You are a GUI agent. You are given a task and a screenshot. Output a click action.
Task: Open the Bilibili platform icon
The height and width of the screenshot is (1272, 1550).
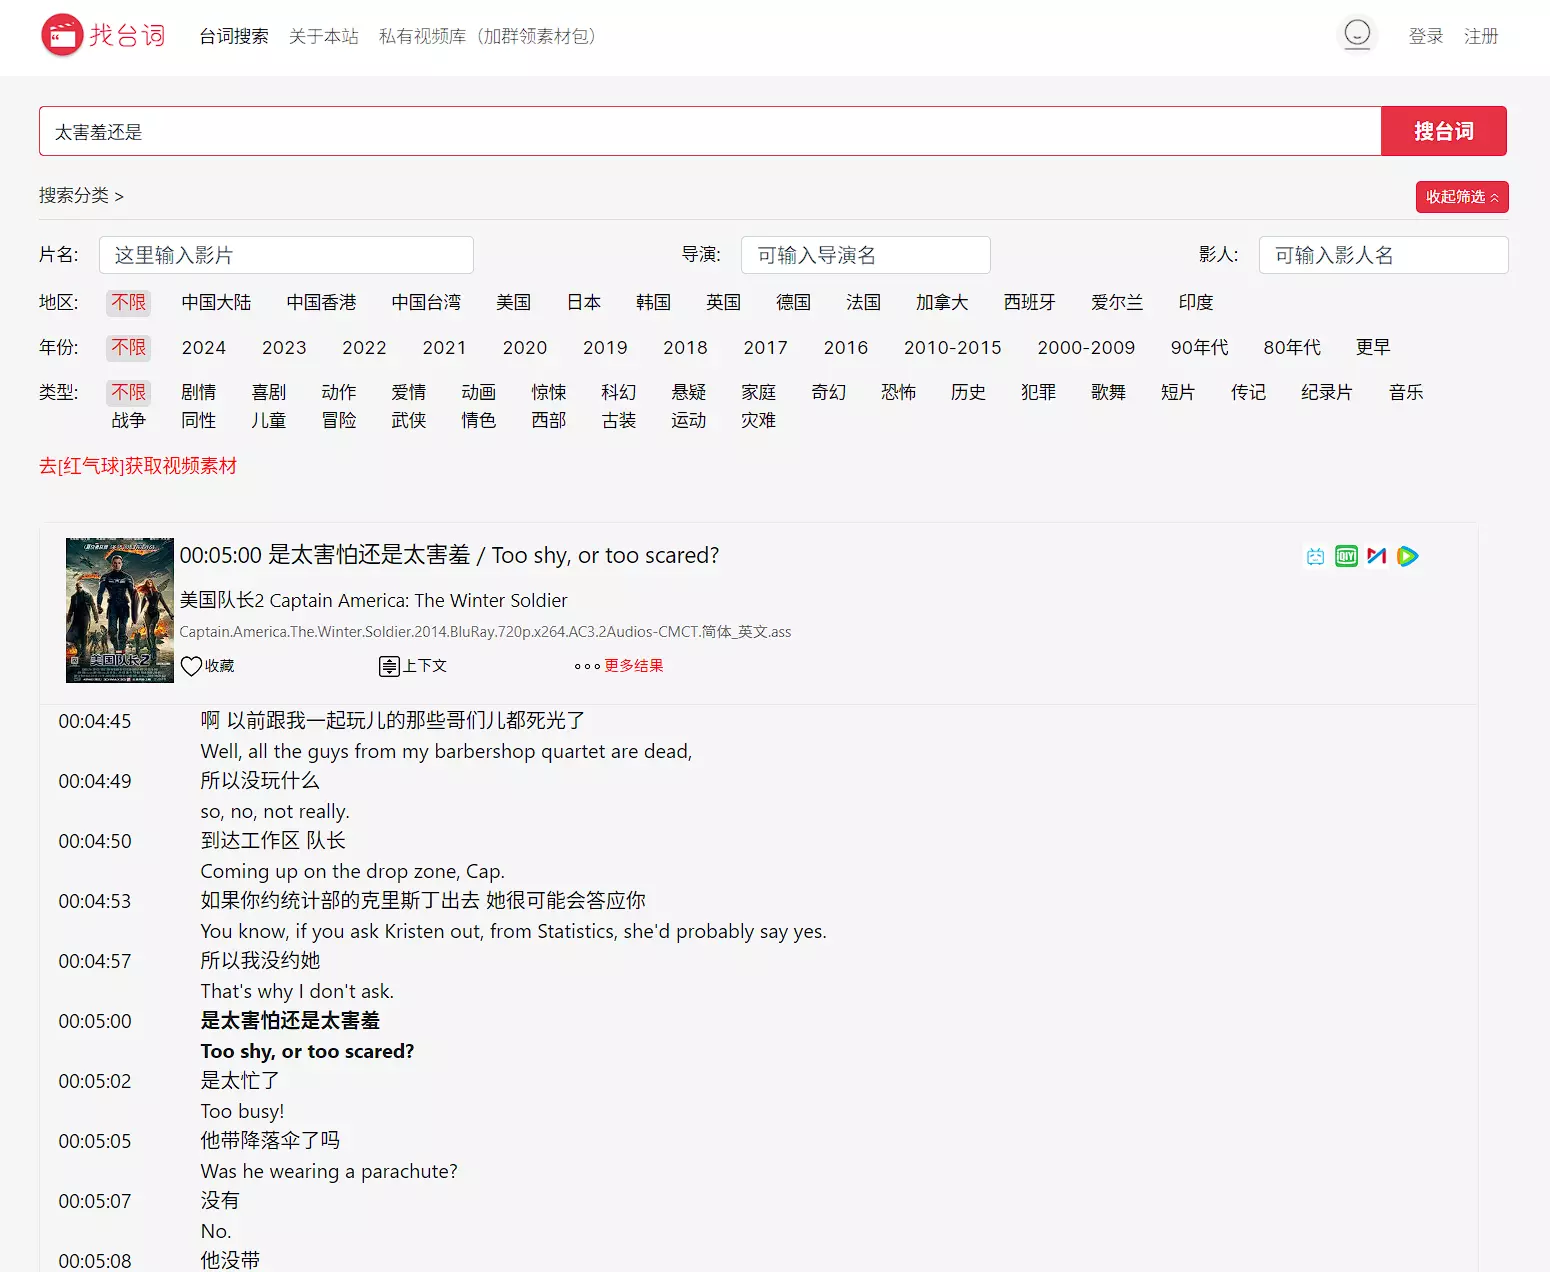point(1315,557)
